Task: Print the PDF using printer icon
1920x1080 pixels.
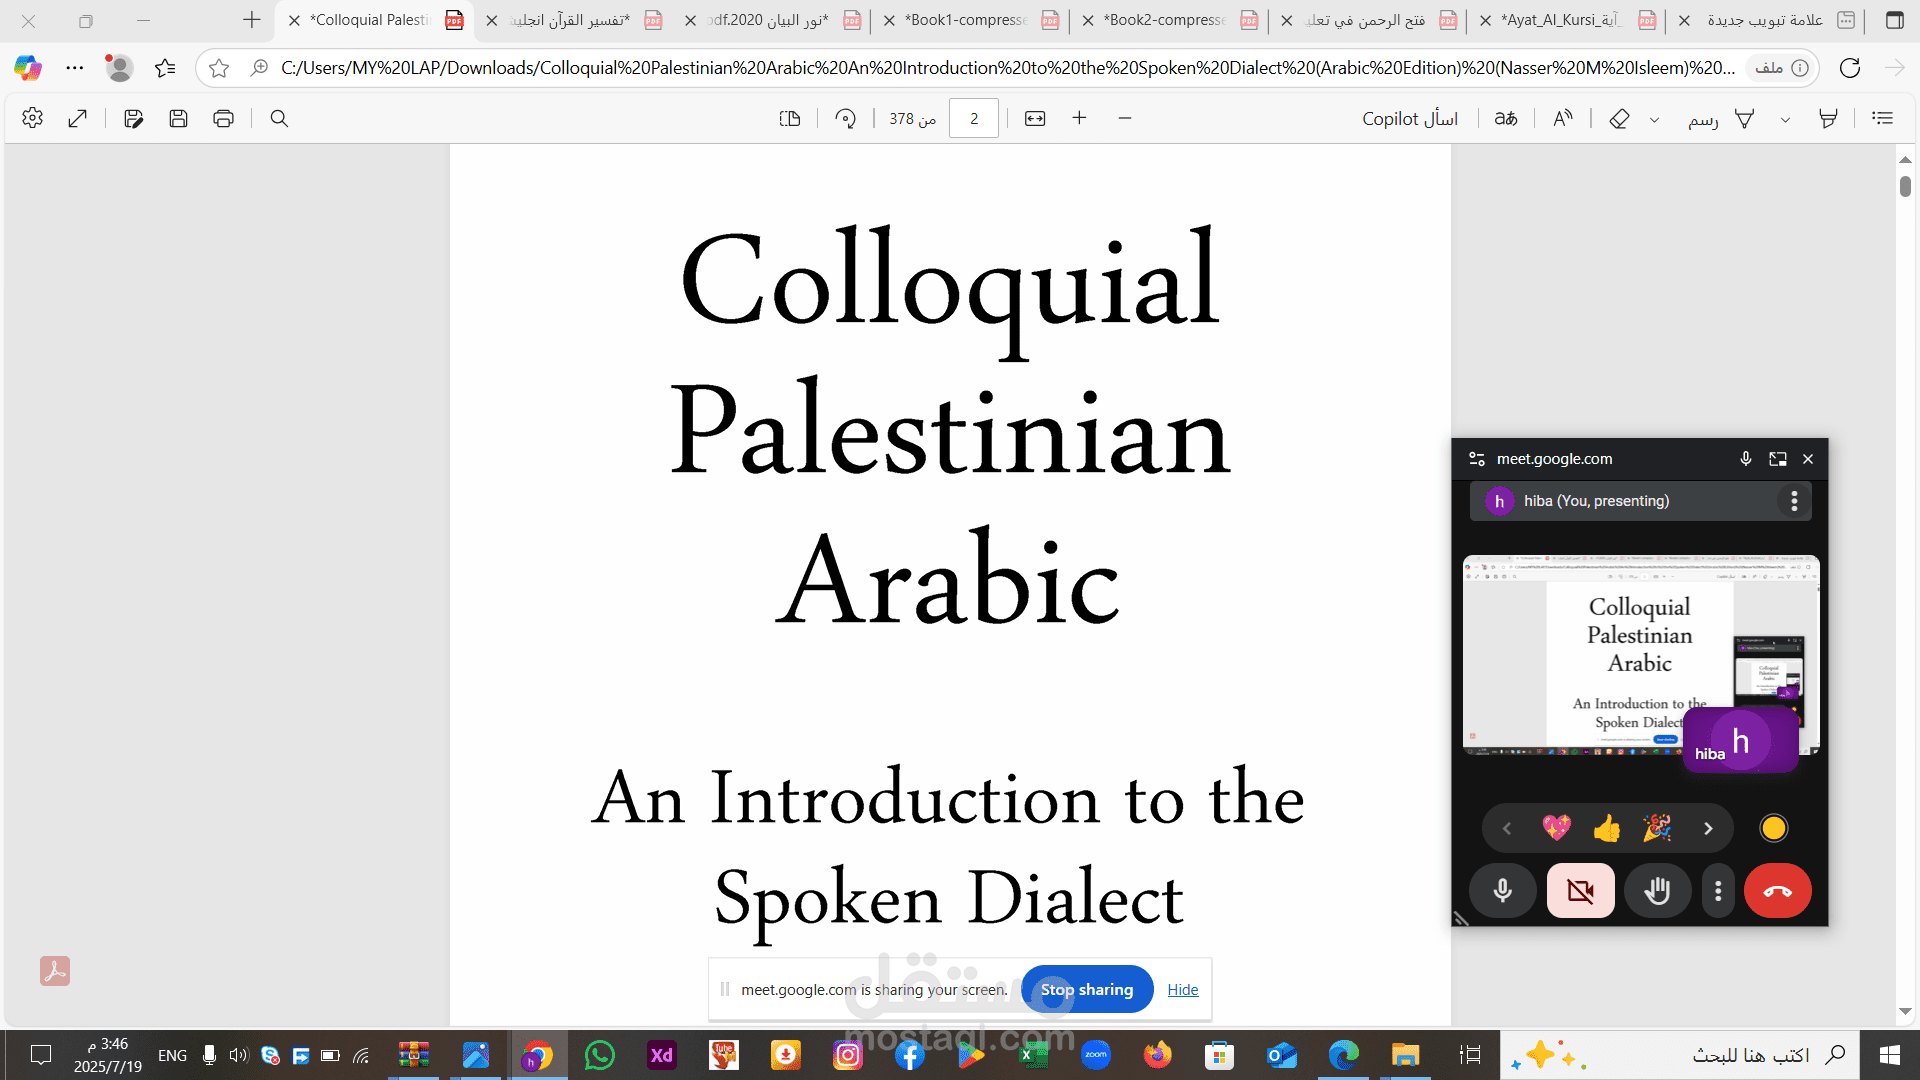Action: click(223, 118)
